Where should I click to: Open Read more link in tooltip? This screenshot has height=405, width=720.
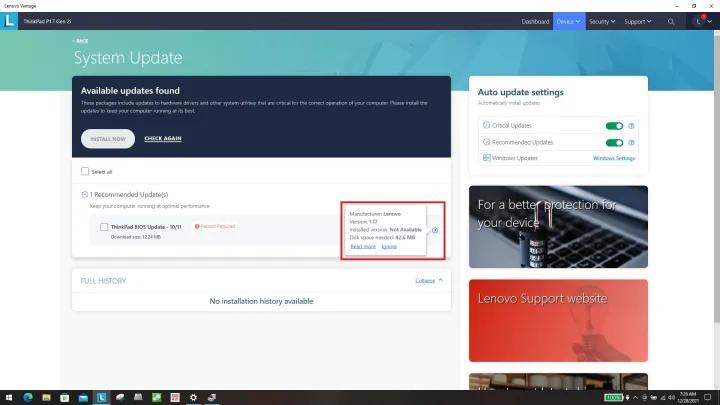pyautogui.click(x=363, y=247)
